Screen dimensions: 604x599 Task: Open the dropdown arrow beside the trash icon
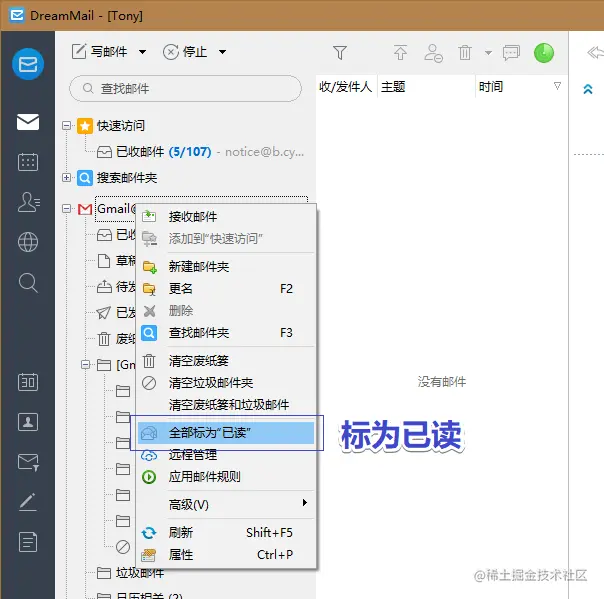click(488, 53)
